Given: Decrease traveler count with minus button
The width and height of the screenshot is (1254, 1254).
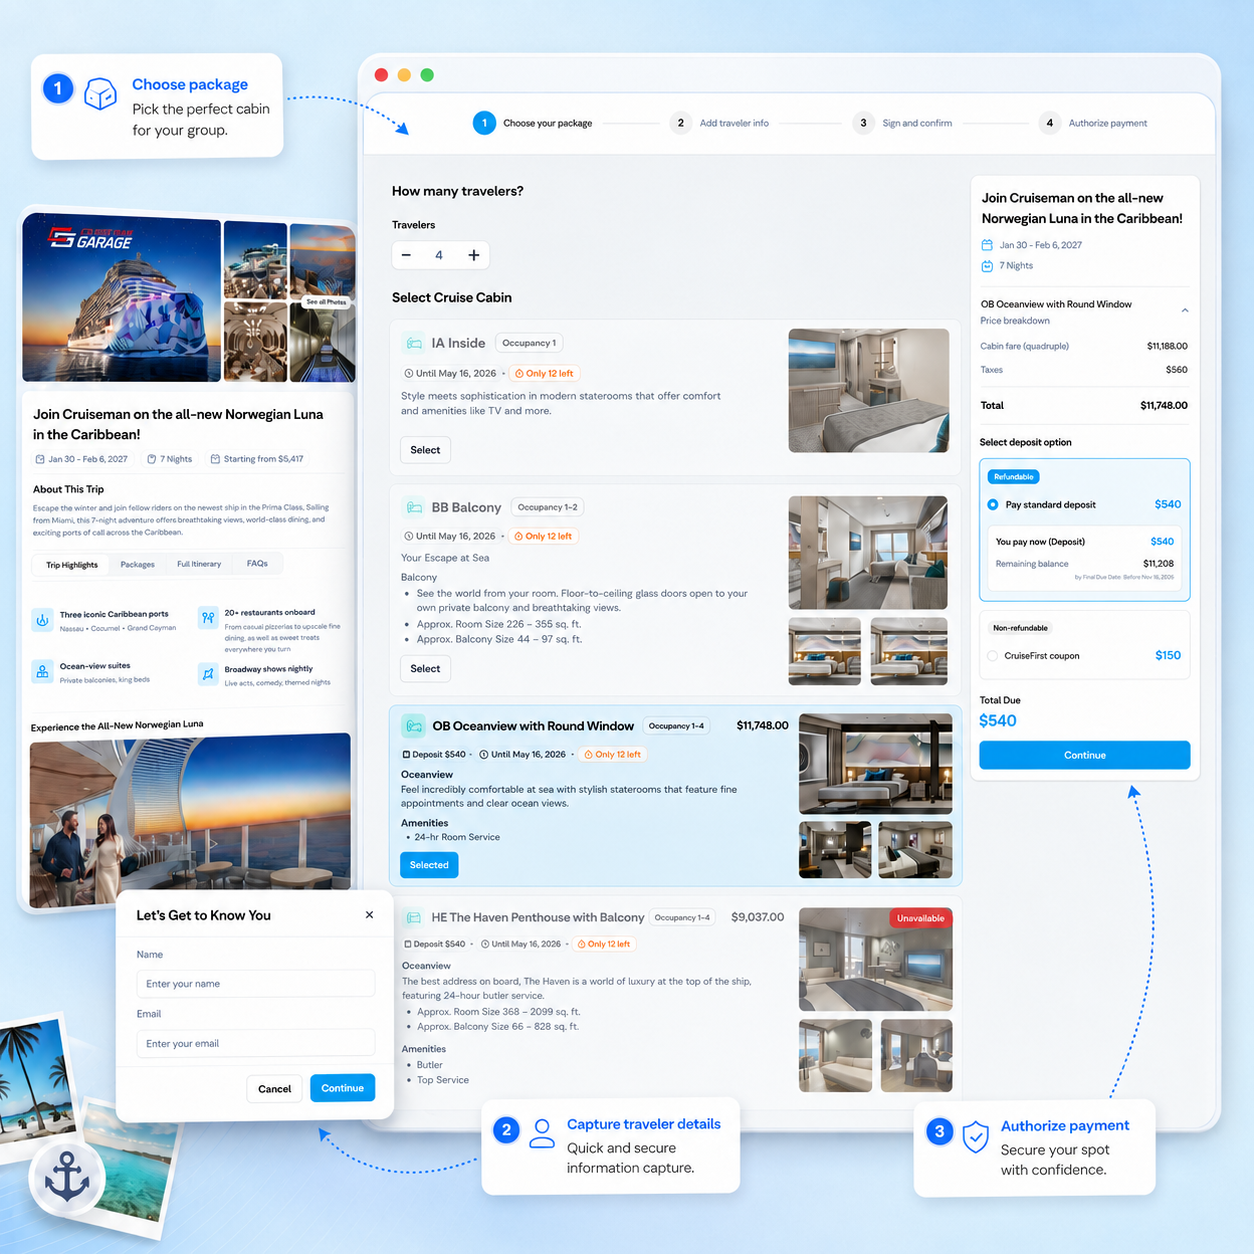Looking at the screenshot, I should [406, 255].
